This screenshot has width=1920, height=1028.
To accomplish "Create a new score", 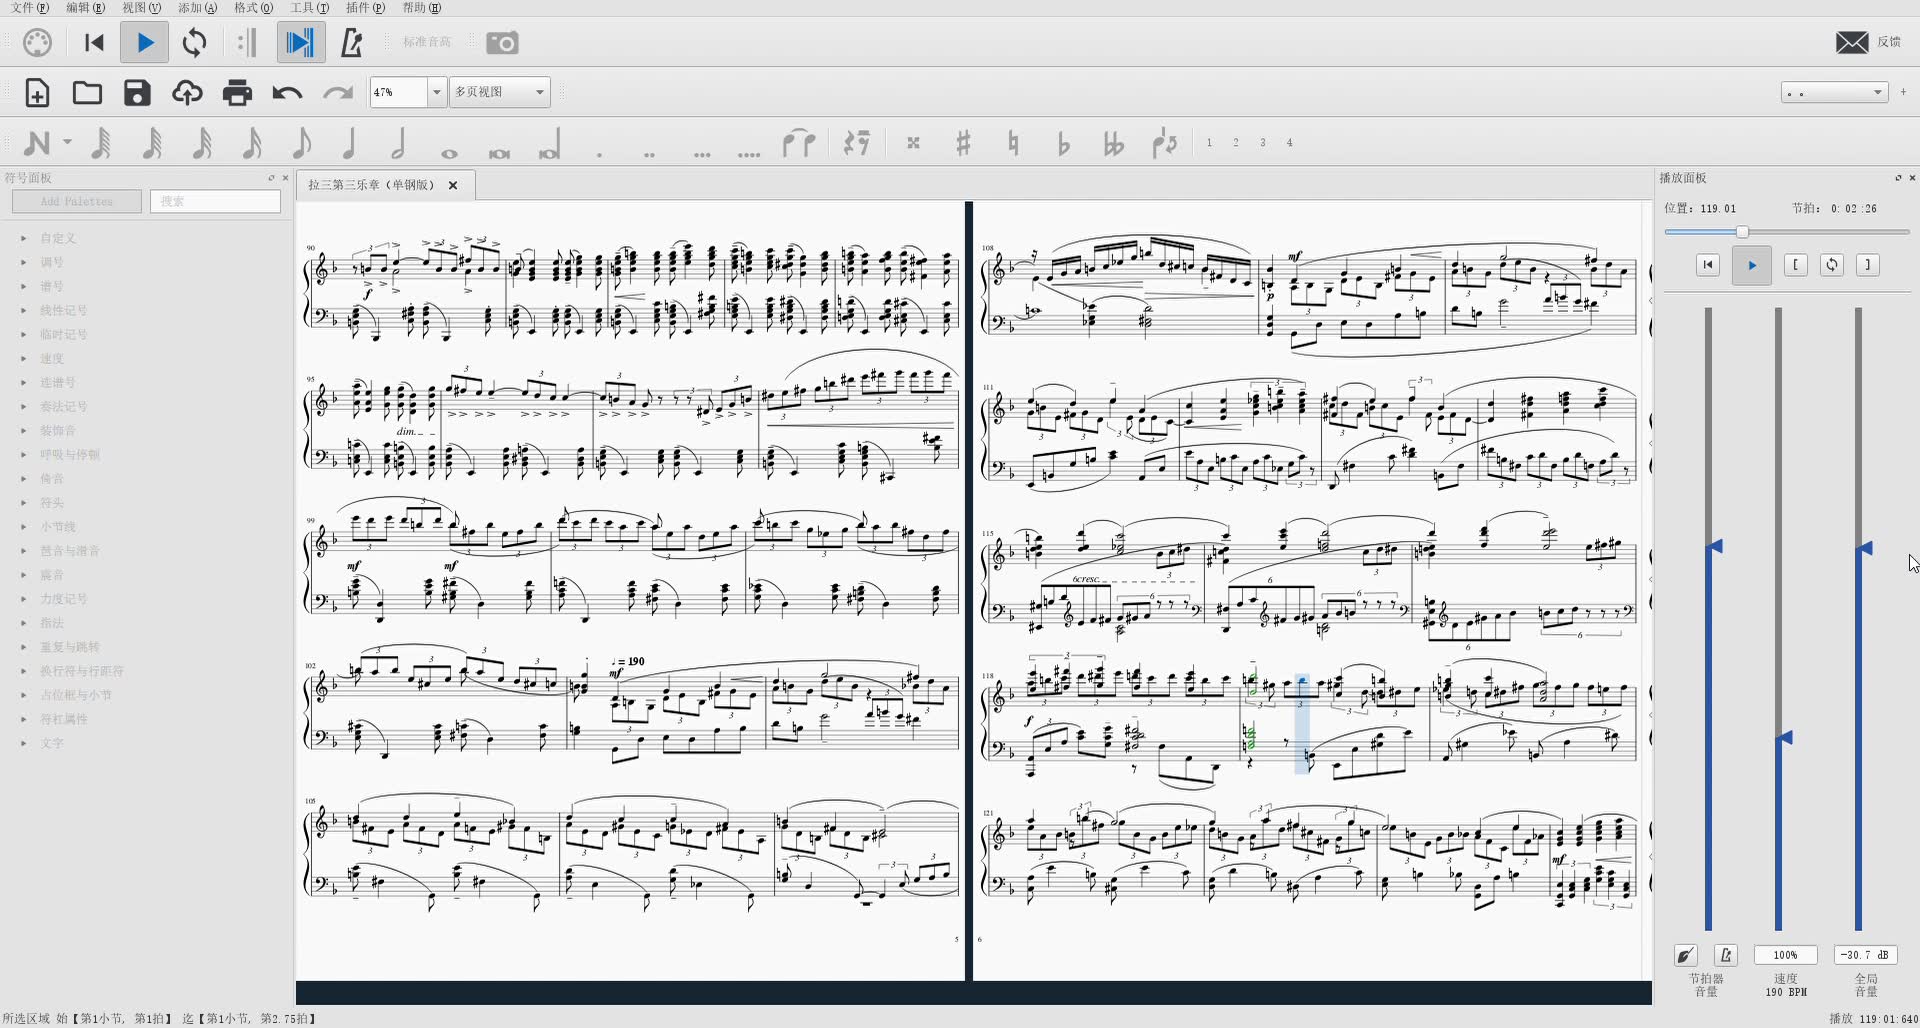I will (37, 93).
